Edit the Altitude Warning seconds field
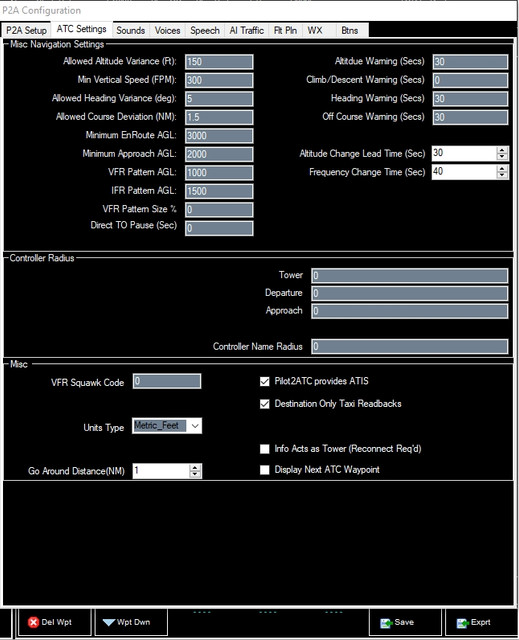This screenshot has width=519, height=640. [470, 62]
